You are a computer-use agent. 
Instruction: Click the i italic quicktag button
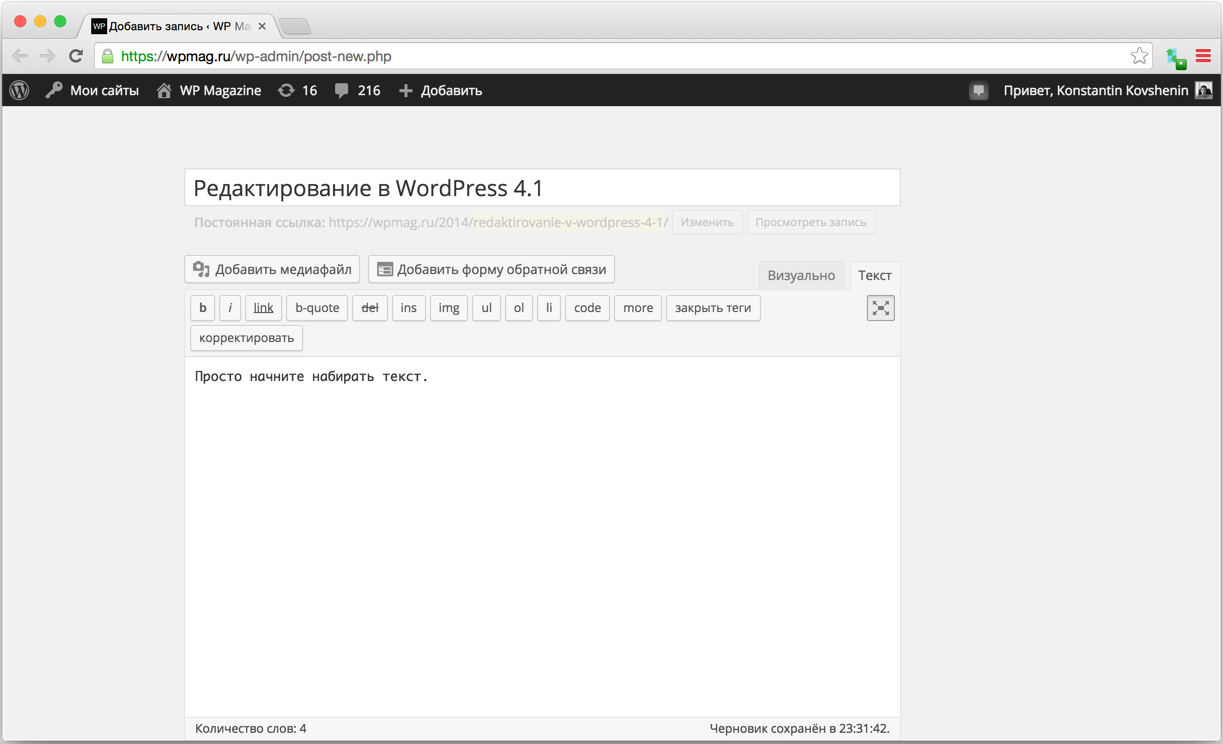pyautogui.click(x=230, y=308)
